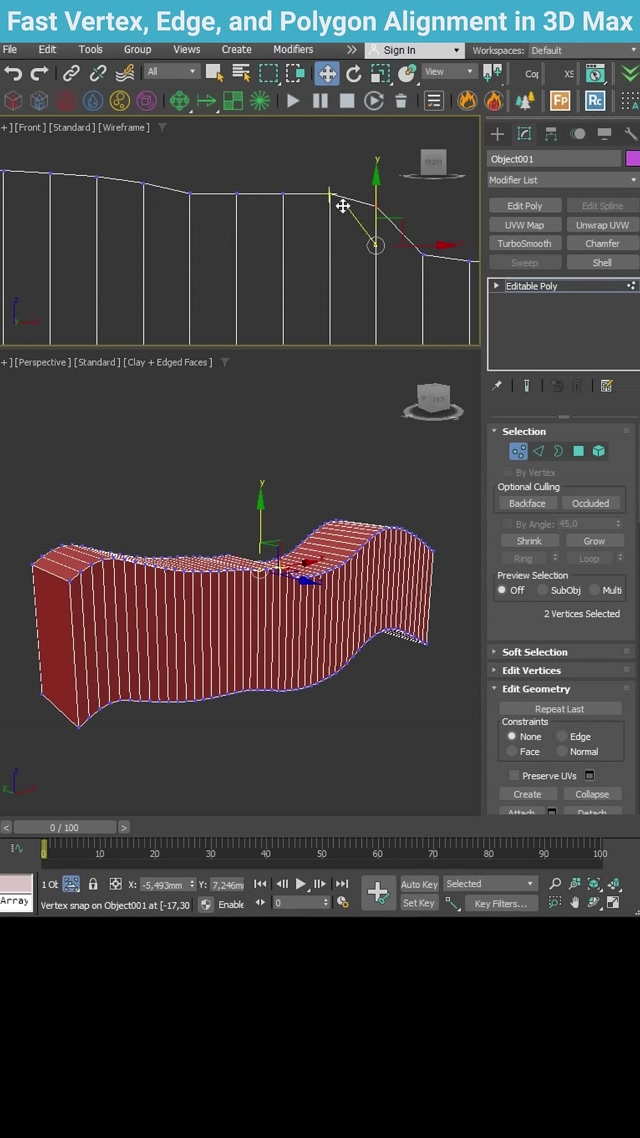Viewport: 640px width, 1138px height.
Task: Click the Collapse button
Action: [591, 795]
